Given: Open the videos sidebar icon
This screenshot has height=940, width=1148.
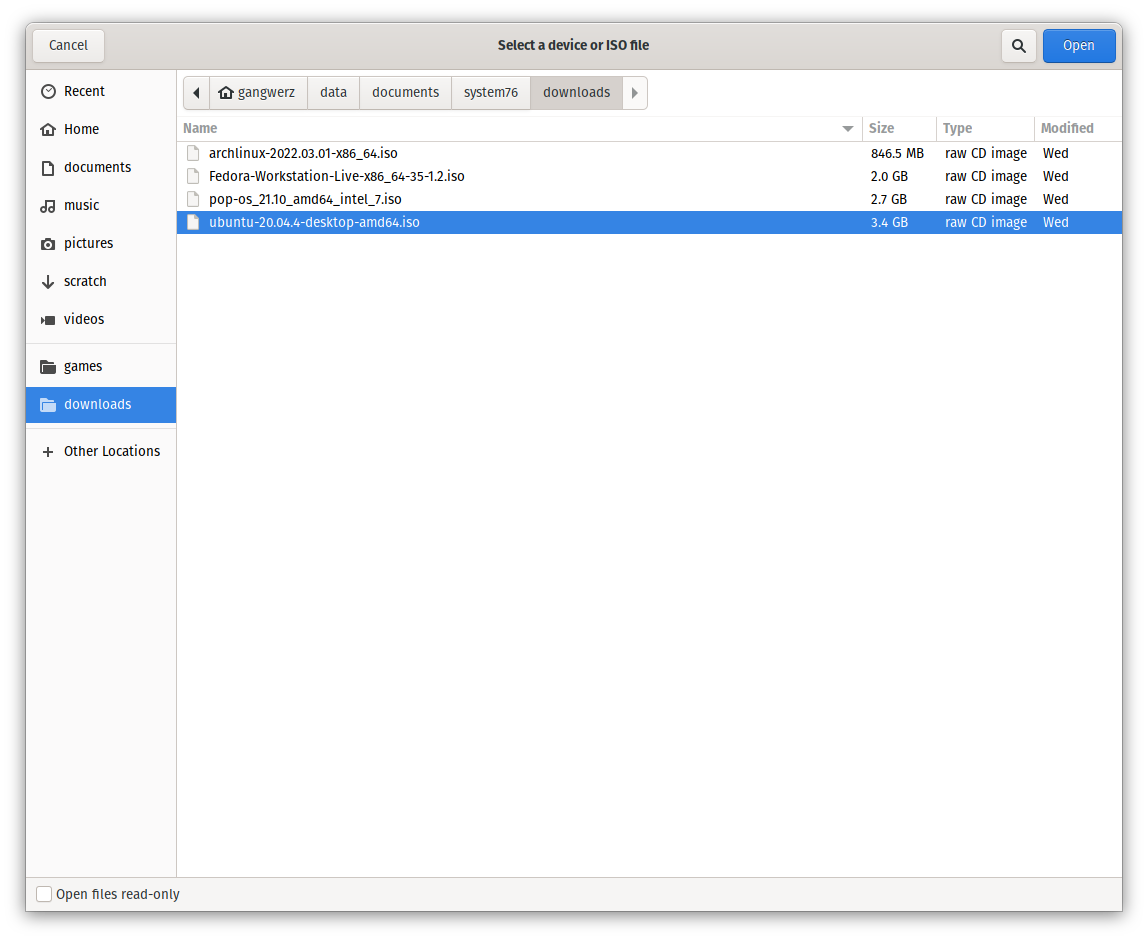Looking at the screenshot, I should (x=48, y=319).
